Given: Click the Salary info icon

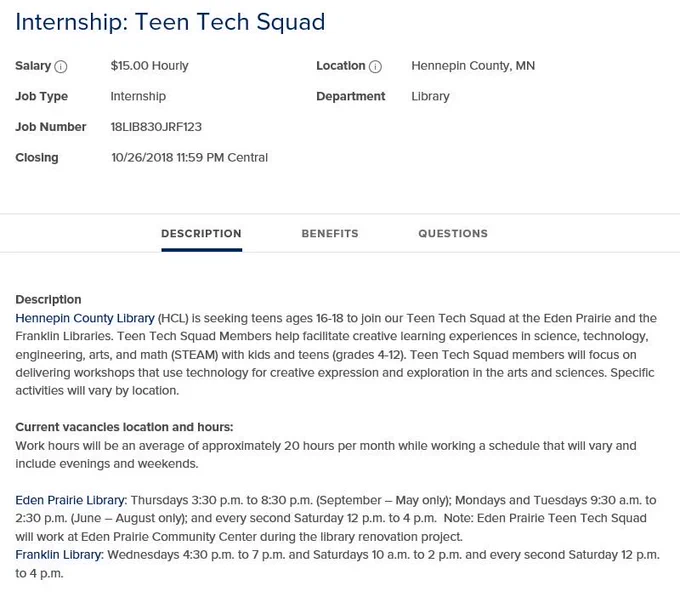Looking at the screenshot, I should pos(61,67).
